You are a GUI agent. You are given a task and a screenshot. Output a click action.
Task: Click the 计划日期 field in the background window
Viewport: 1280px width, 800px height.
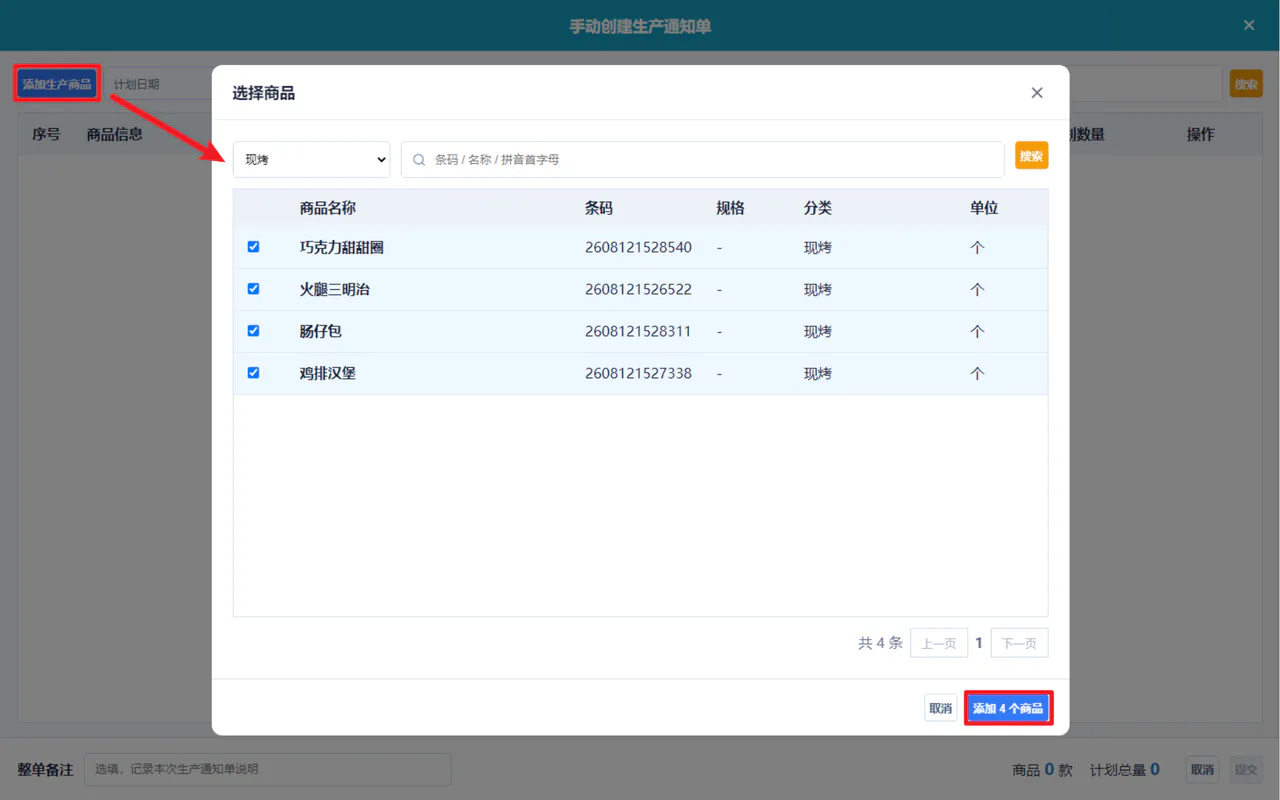[158, 84]
